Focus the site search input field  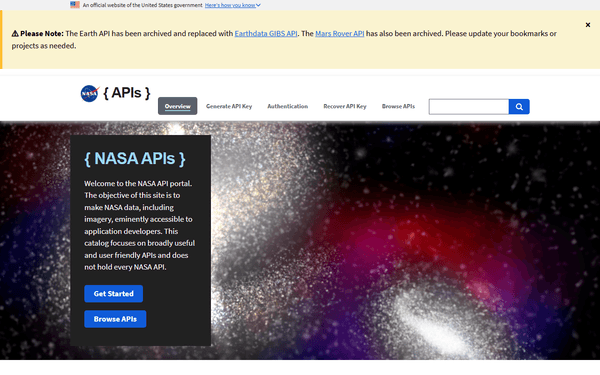point(469,107)
